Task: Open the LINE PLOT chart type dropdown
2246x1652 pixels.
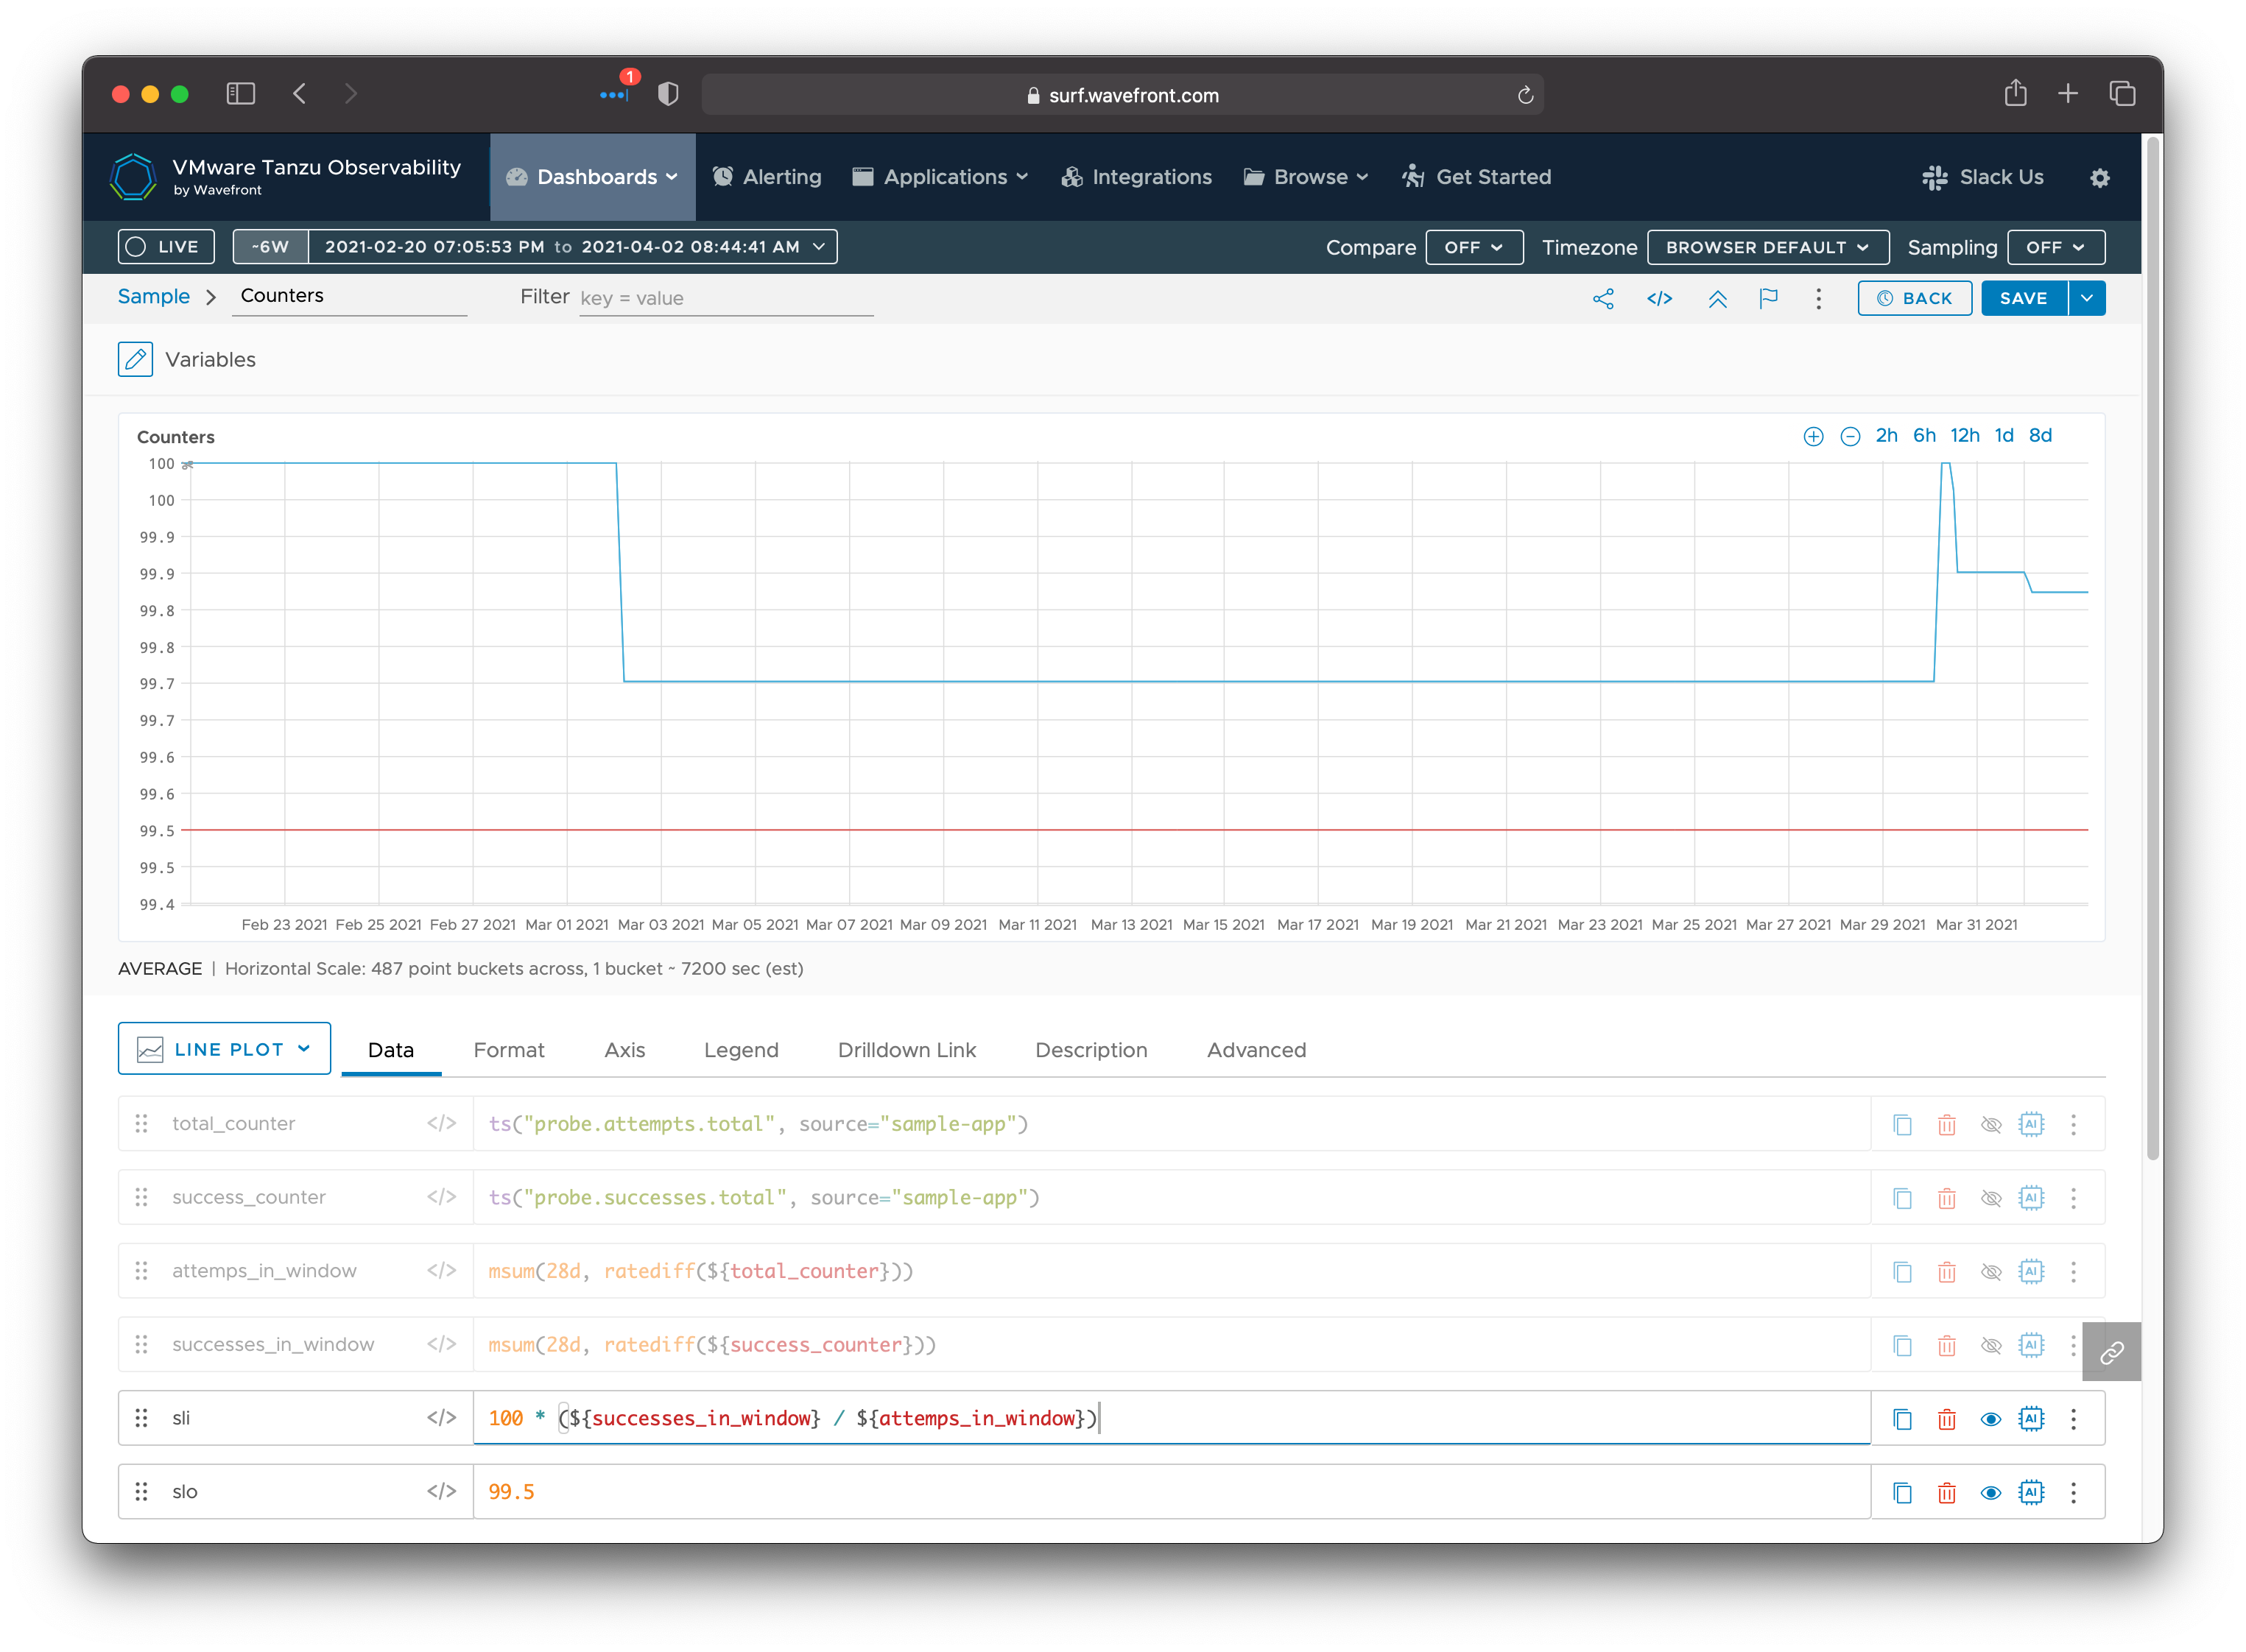Action: (224, 1049)
